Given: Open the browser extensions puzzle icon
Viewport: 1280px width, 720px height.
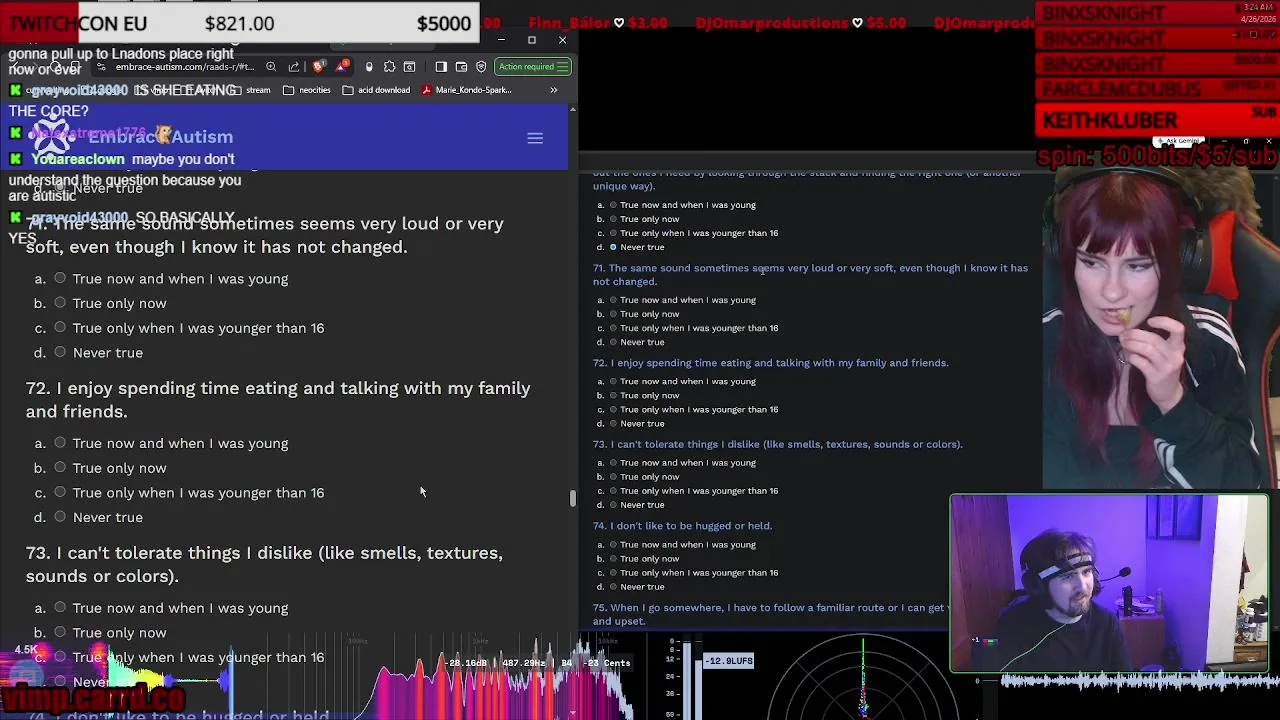Looking at the screenshot, I should [389, 67].
